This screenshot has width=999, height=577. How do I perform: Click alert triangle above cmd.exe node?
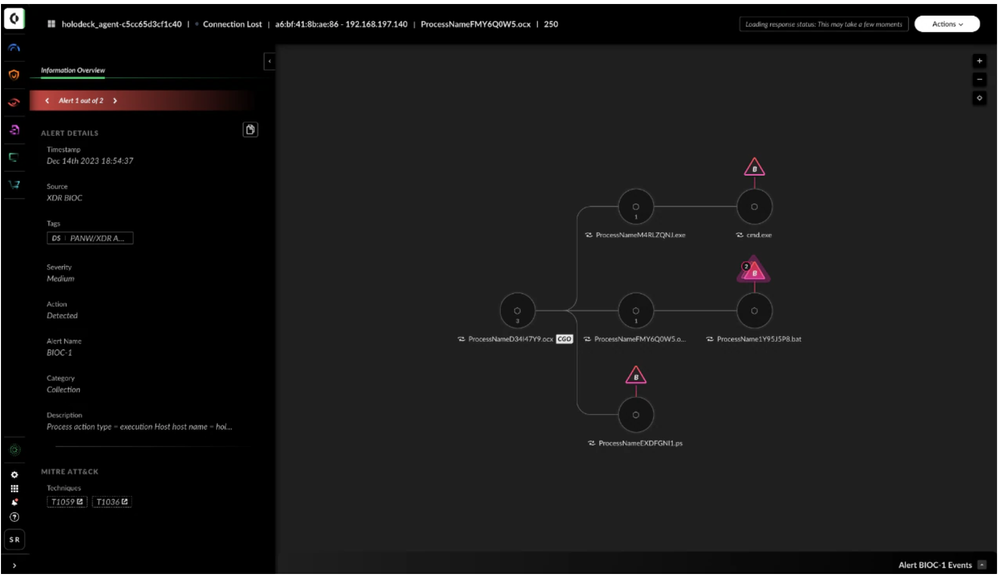pos(754,168)
